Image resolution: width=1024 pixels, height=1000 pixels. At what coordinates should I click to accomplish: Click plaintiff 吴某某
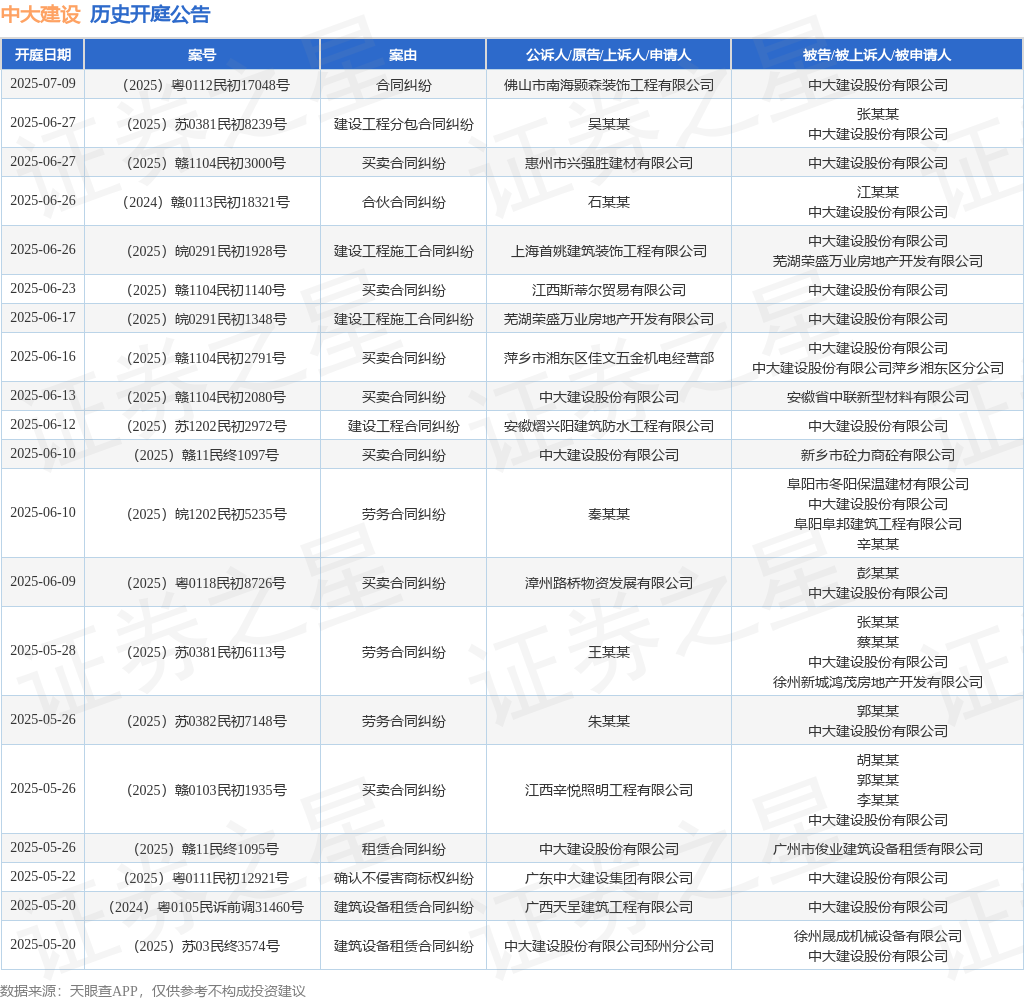(609, 124)
